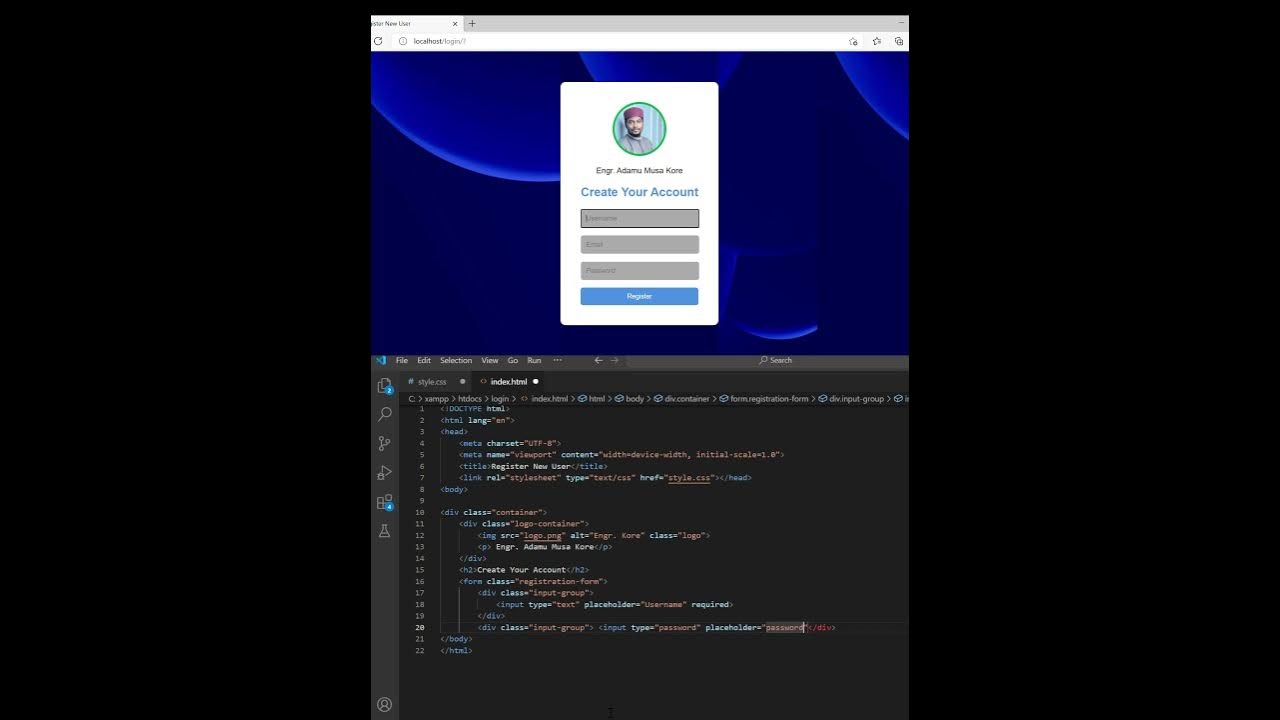Click the form opening tag on line 16
1280x720 pixels.
533,581
